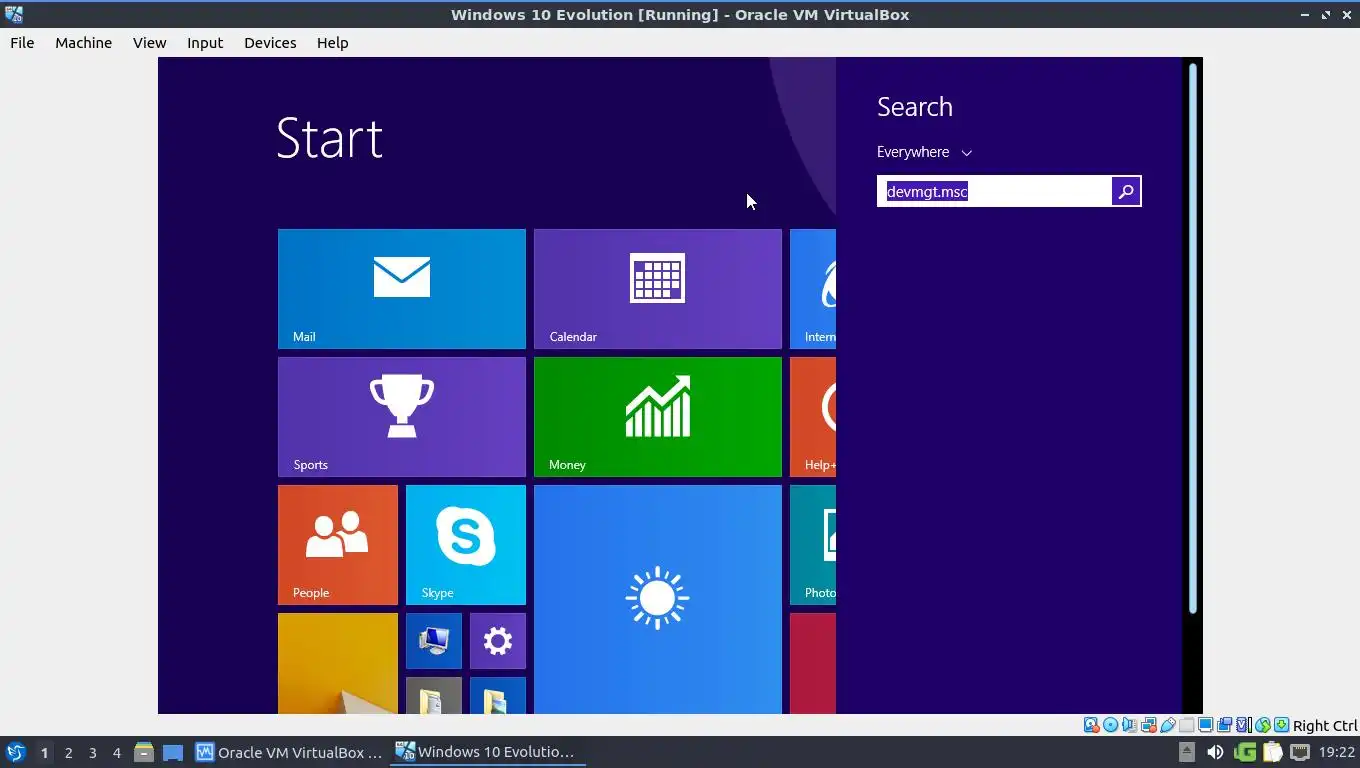Open the PC Settings gear tile

point(497,641)
